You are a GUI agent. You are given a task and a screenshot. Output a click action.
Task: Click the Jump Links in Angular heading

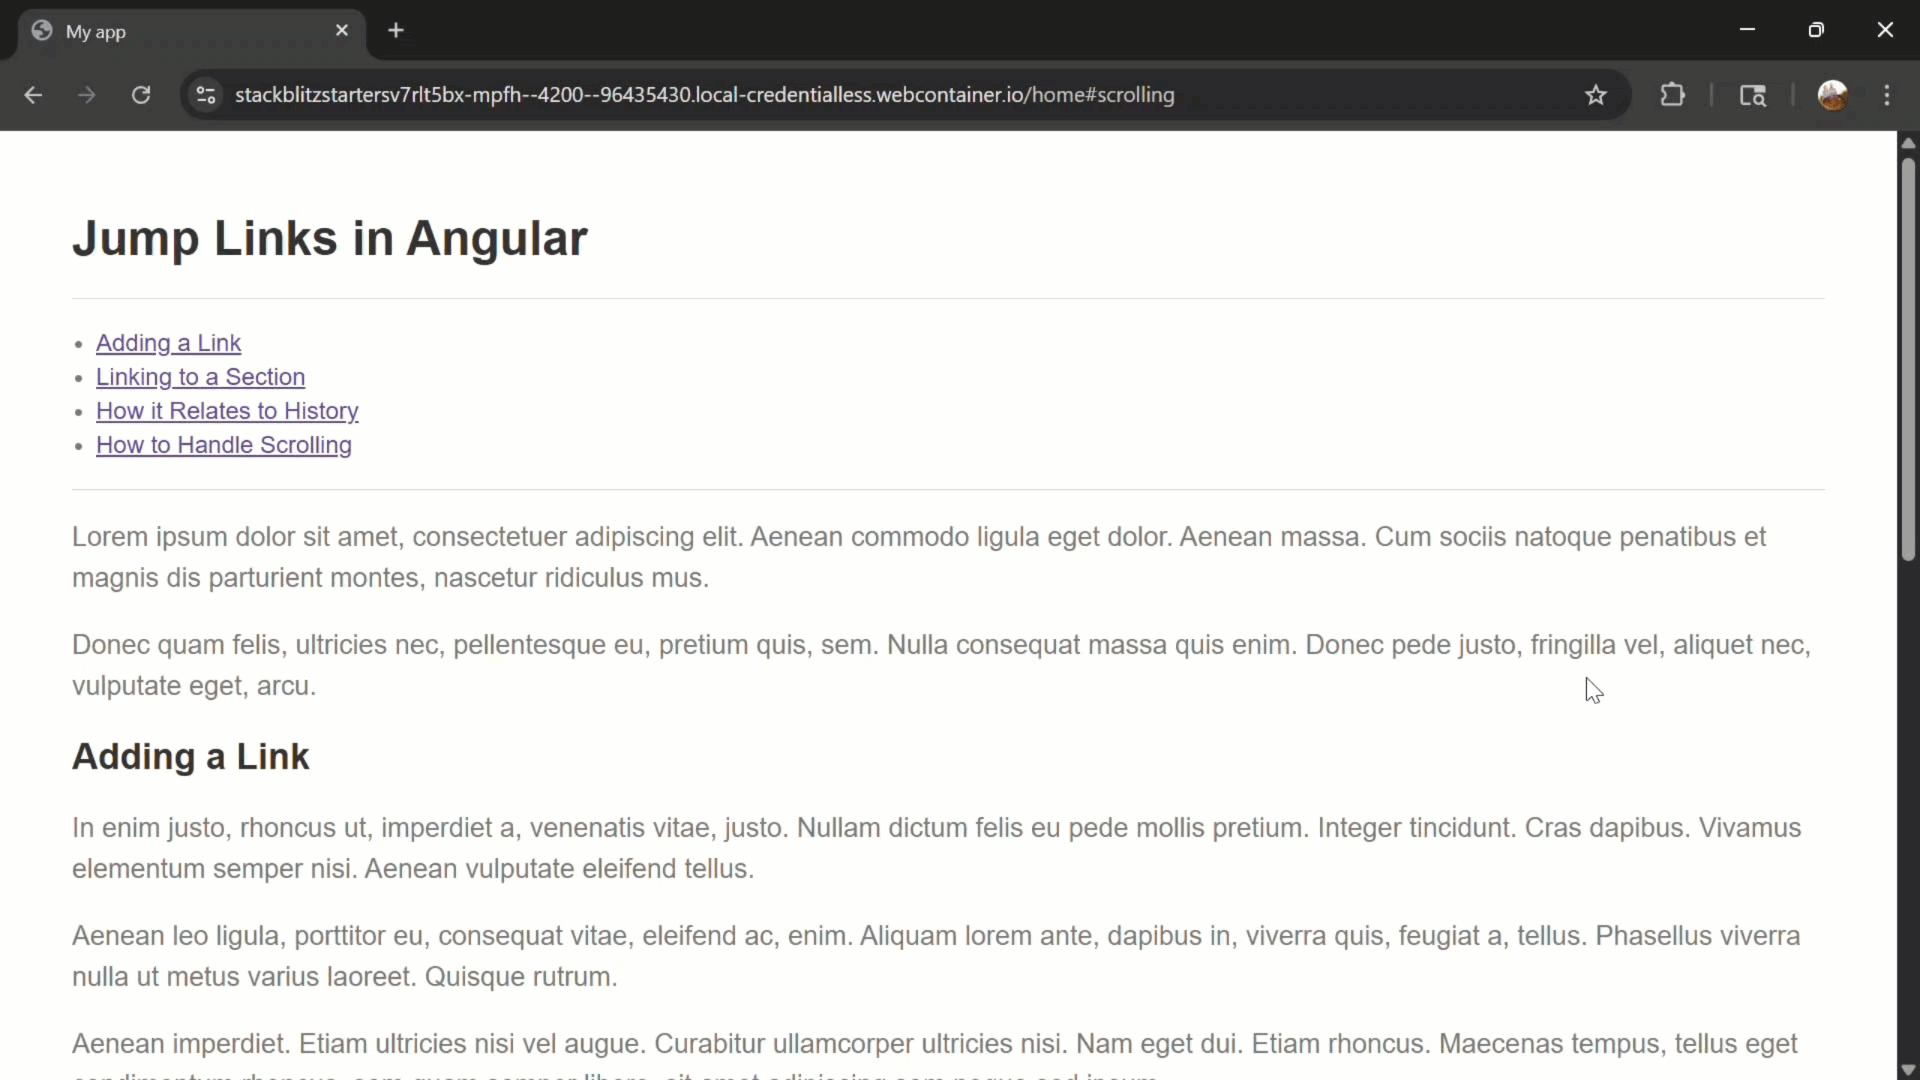[x=330, y=238]
